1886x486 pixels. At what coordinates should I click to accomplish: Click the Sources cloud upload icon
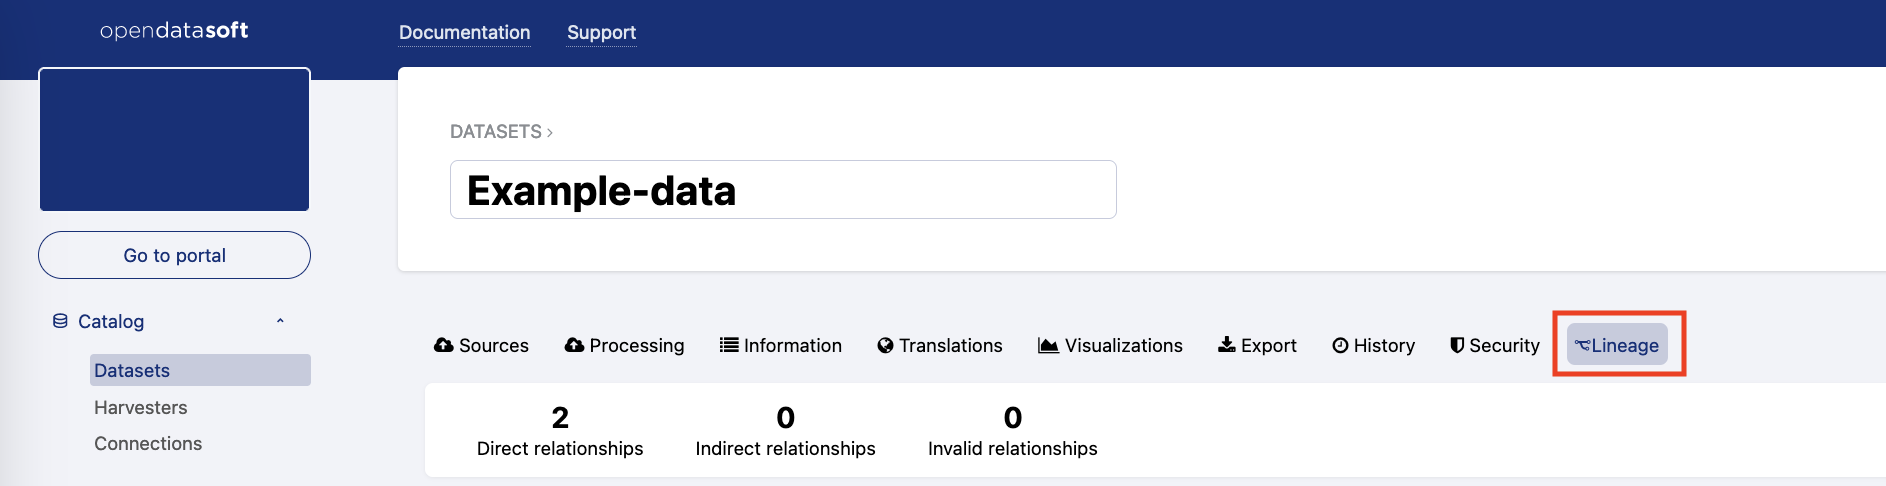[443, 345]
